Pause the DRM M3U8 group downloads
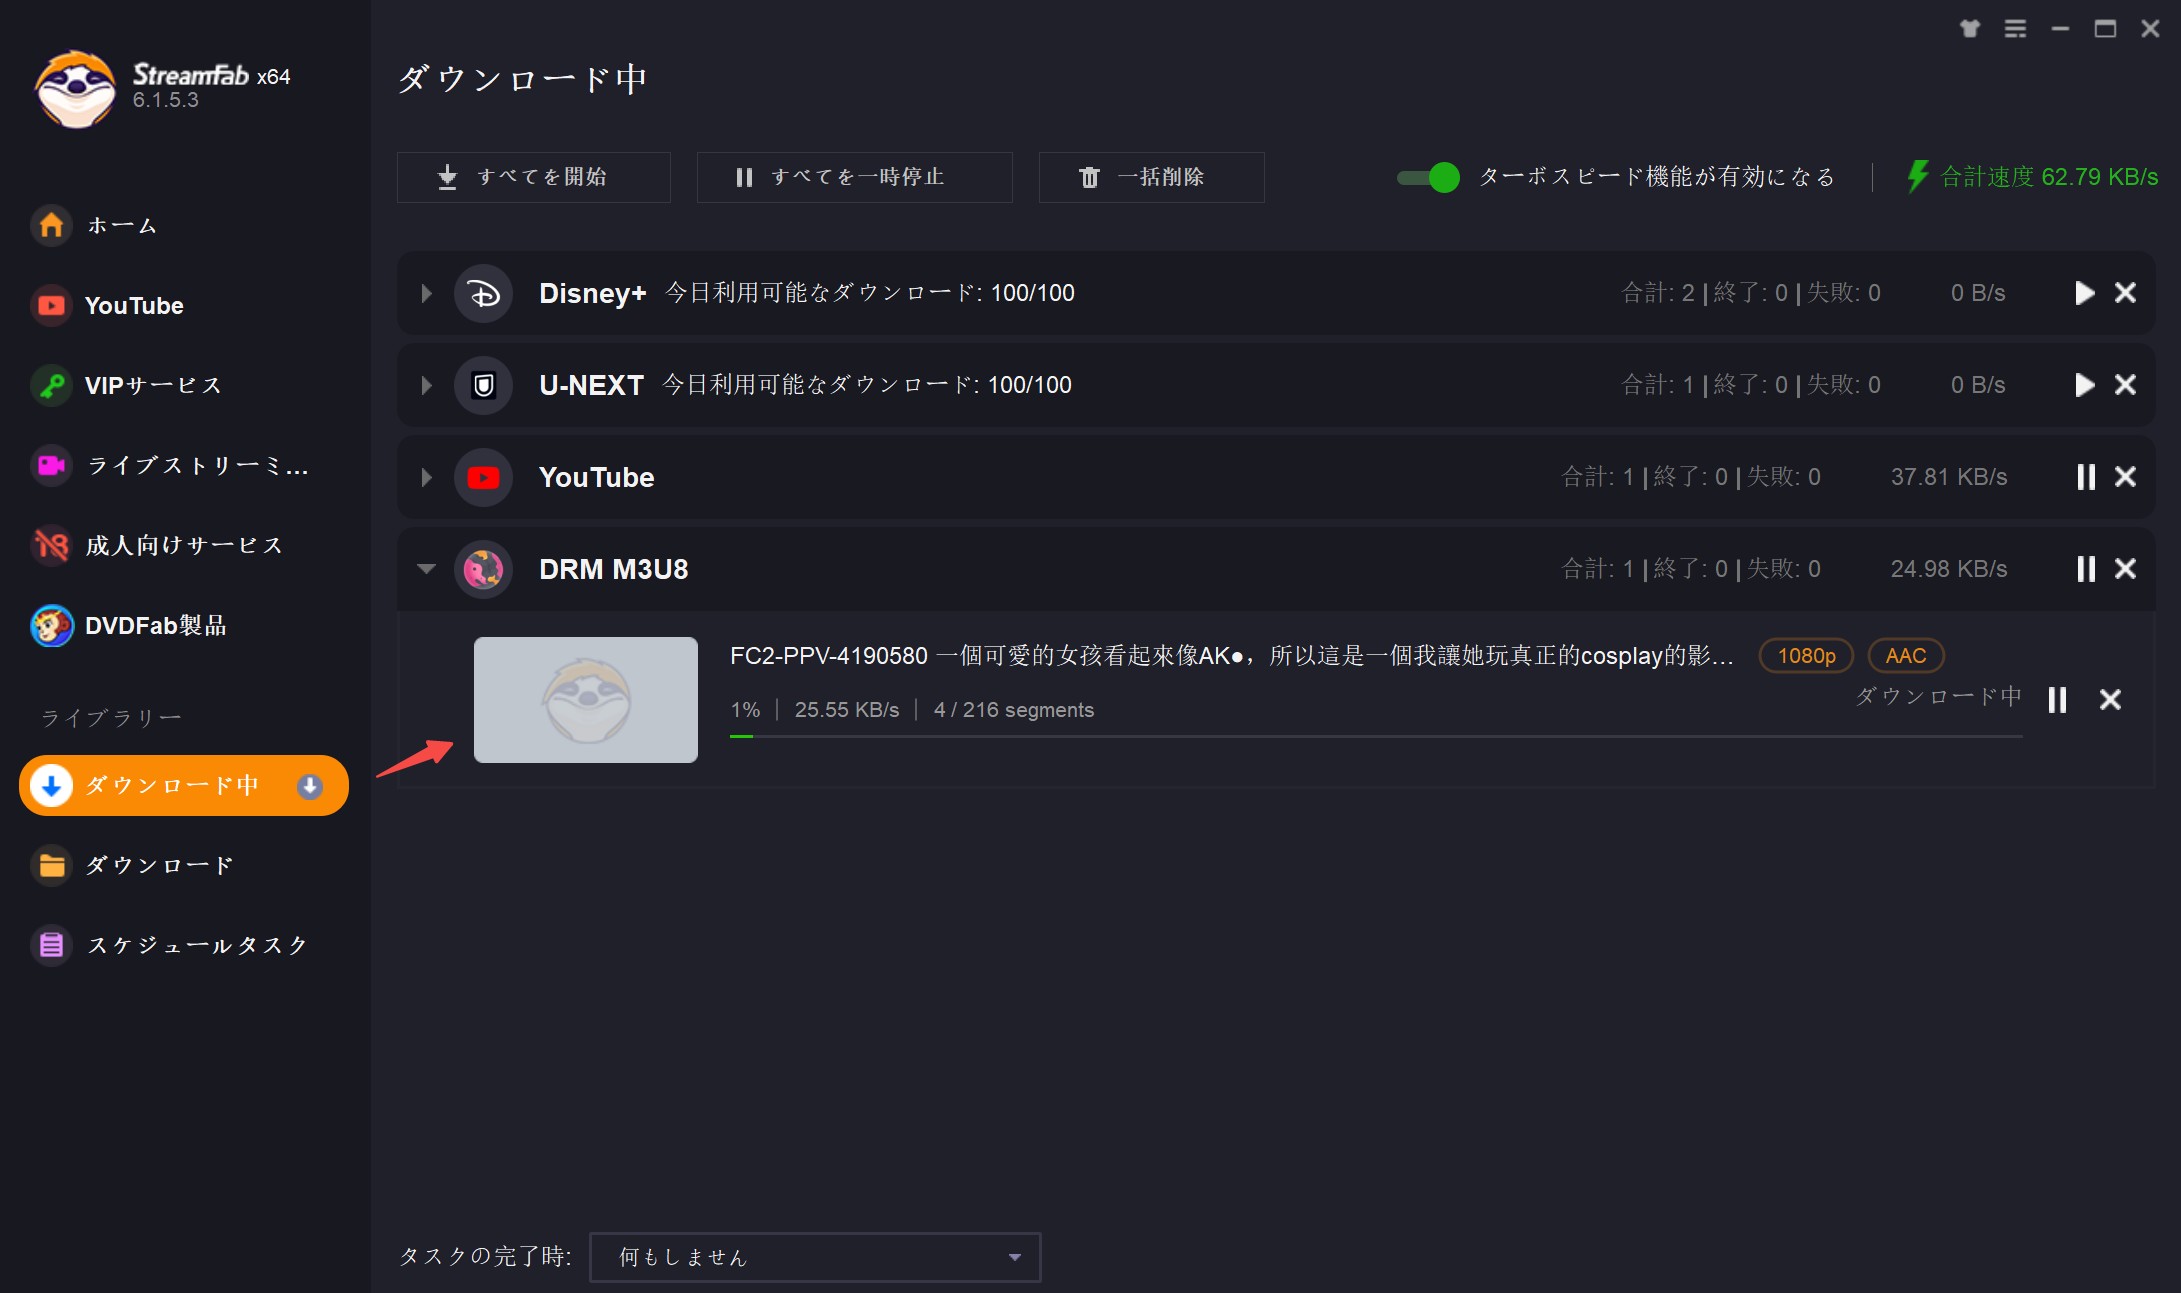This screenshot has width=2181, height=1293. click(x=2086, y=569)
